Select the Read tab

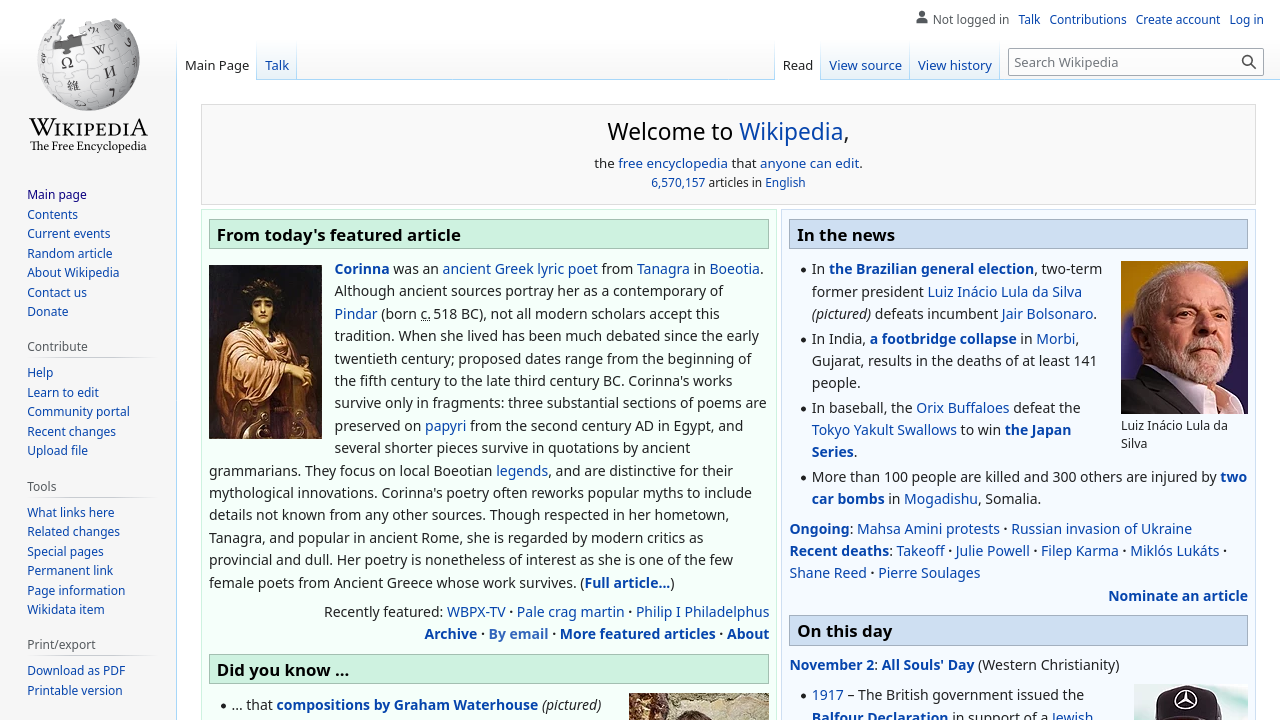798,65
